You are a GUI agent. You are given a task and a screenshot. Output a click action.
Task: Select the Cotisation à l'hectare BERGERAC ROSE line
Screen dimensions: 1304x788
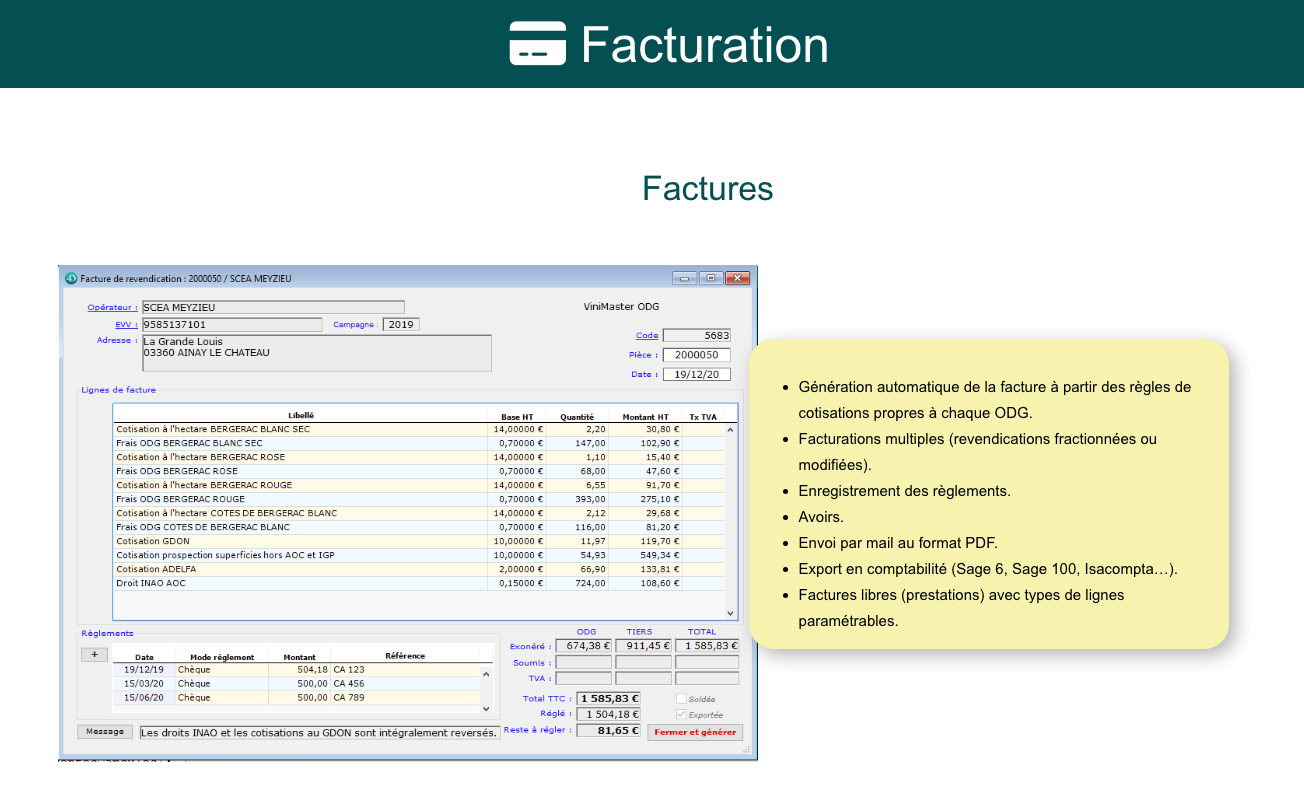tap(419, 457)
